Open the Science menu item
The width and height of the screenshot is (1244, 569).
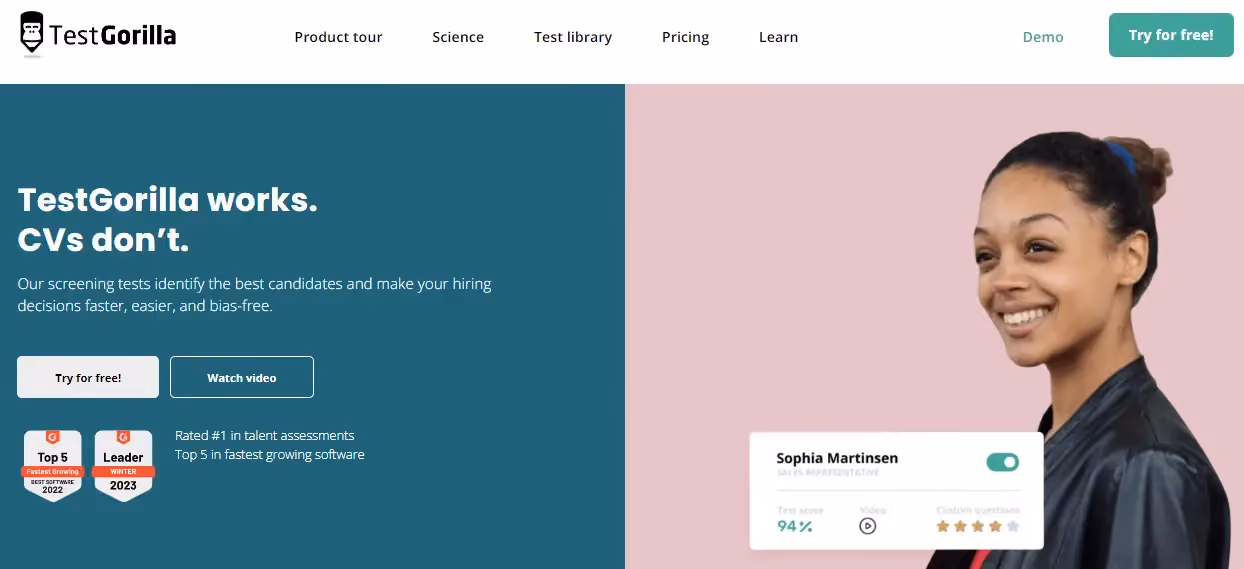[458, 37]
